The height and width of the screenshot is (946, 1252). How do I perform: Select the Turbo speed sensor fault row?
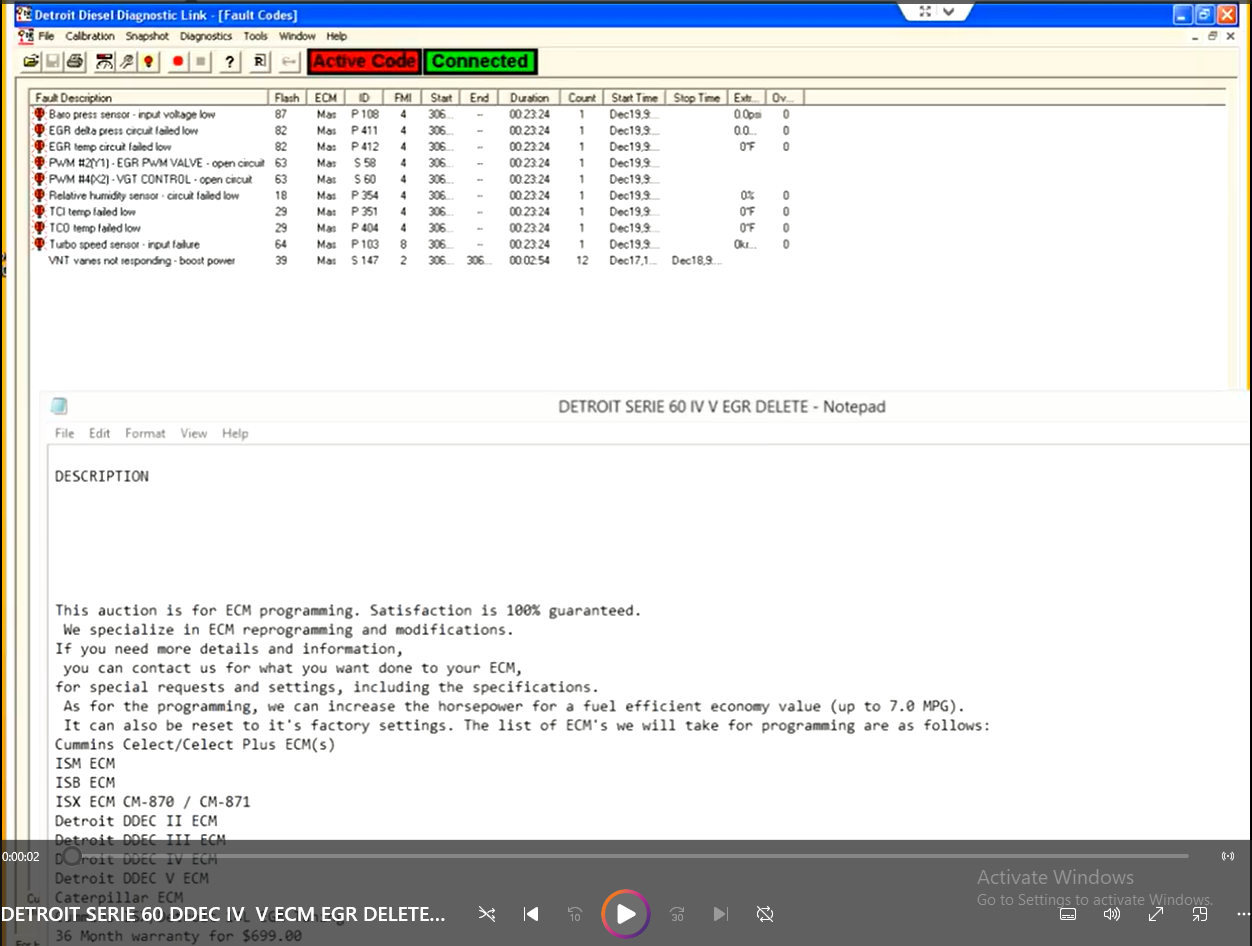pyautogui.click(x=124, y=244)
